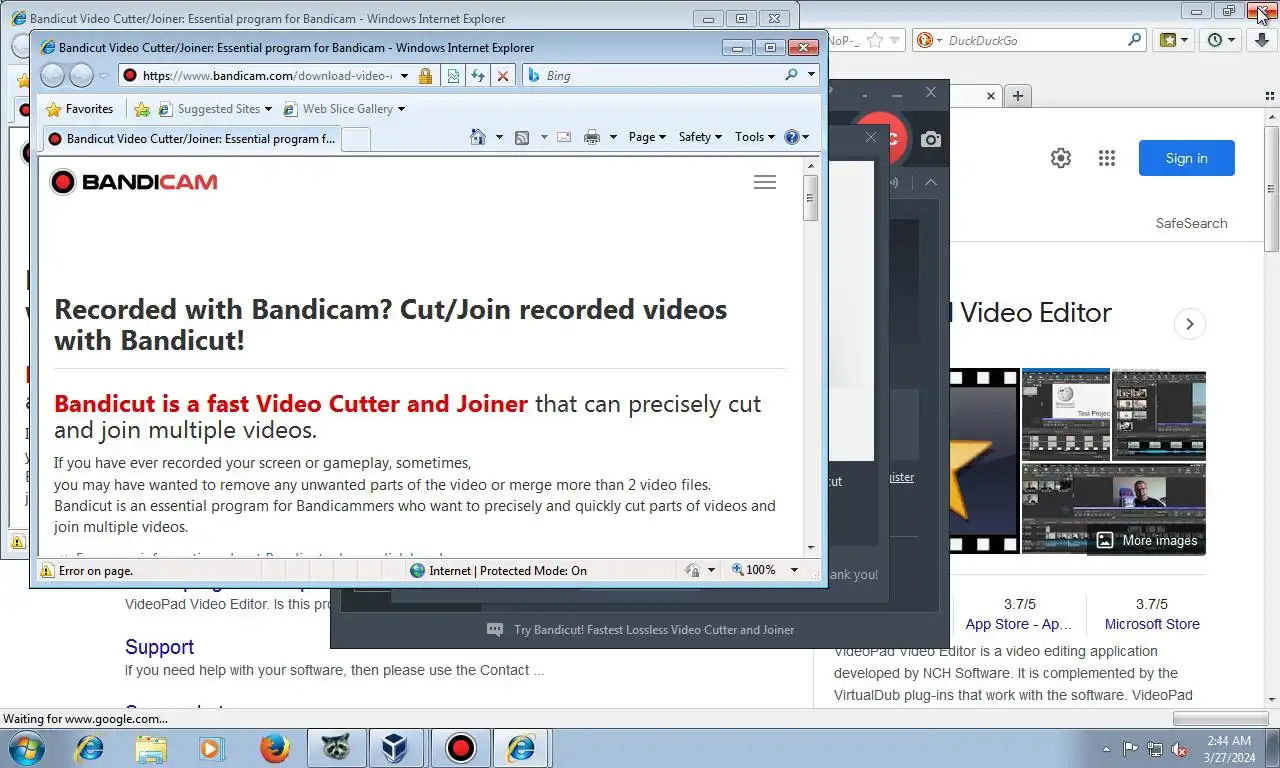The height and width of the screenshot is (768, 1280).
Task: Select the Bandicut Video Cutter/Joiner IE tab
Action: point(192,139)
